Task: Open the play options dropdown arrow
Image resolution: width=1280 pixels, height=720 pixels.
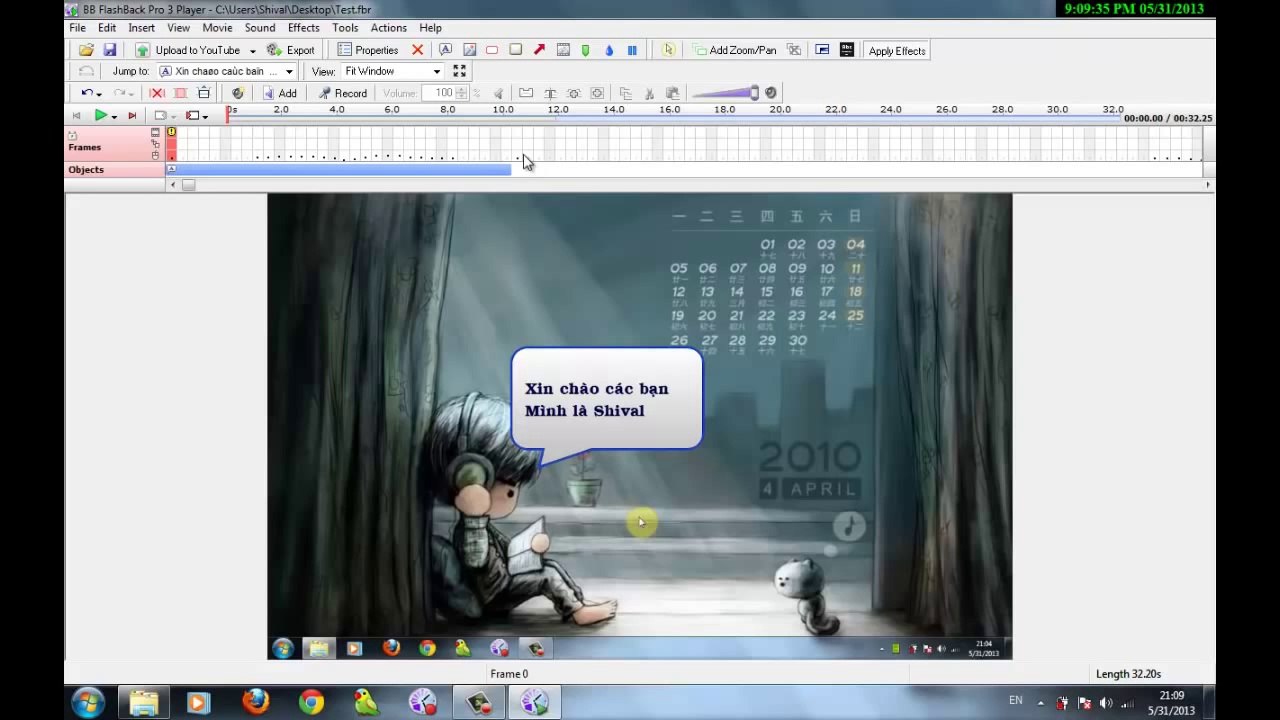Action: click(114, 117)
